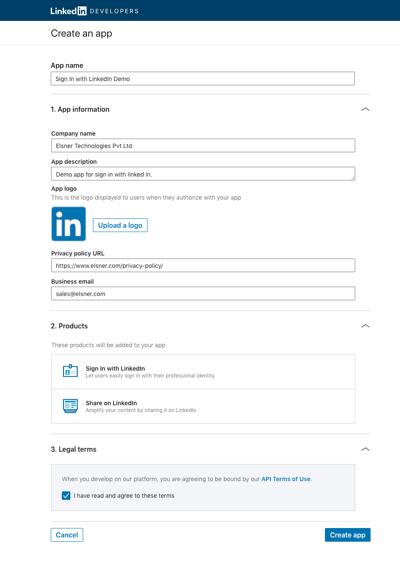
Task: Collapse the Products section chevron
Action: click(x=365, y=326)
